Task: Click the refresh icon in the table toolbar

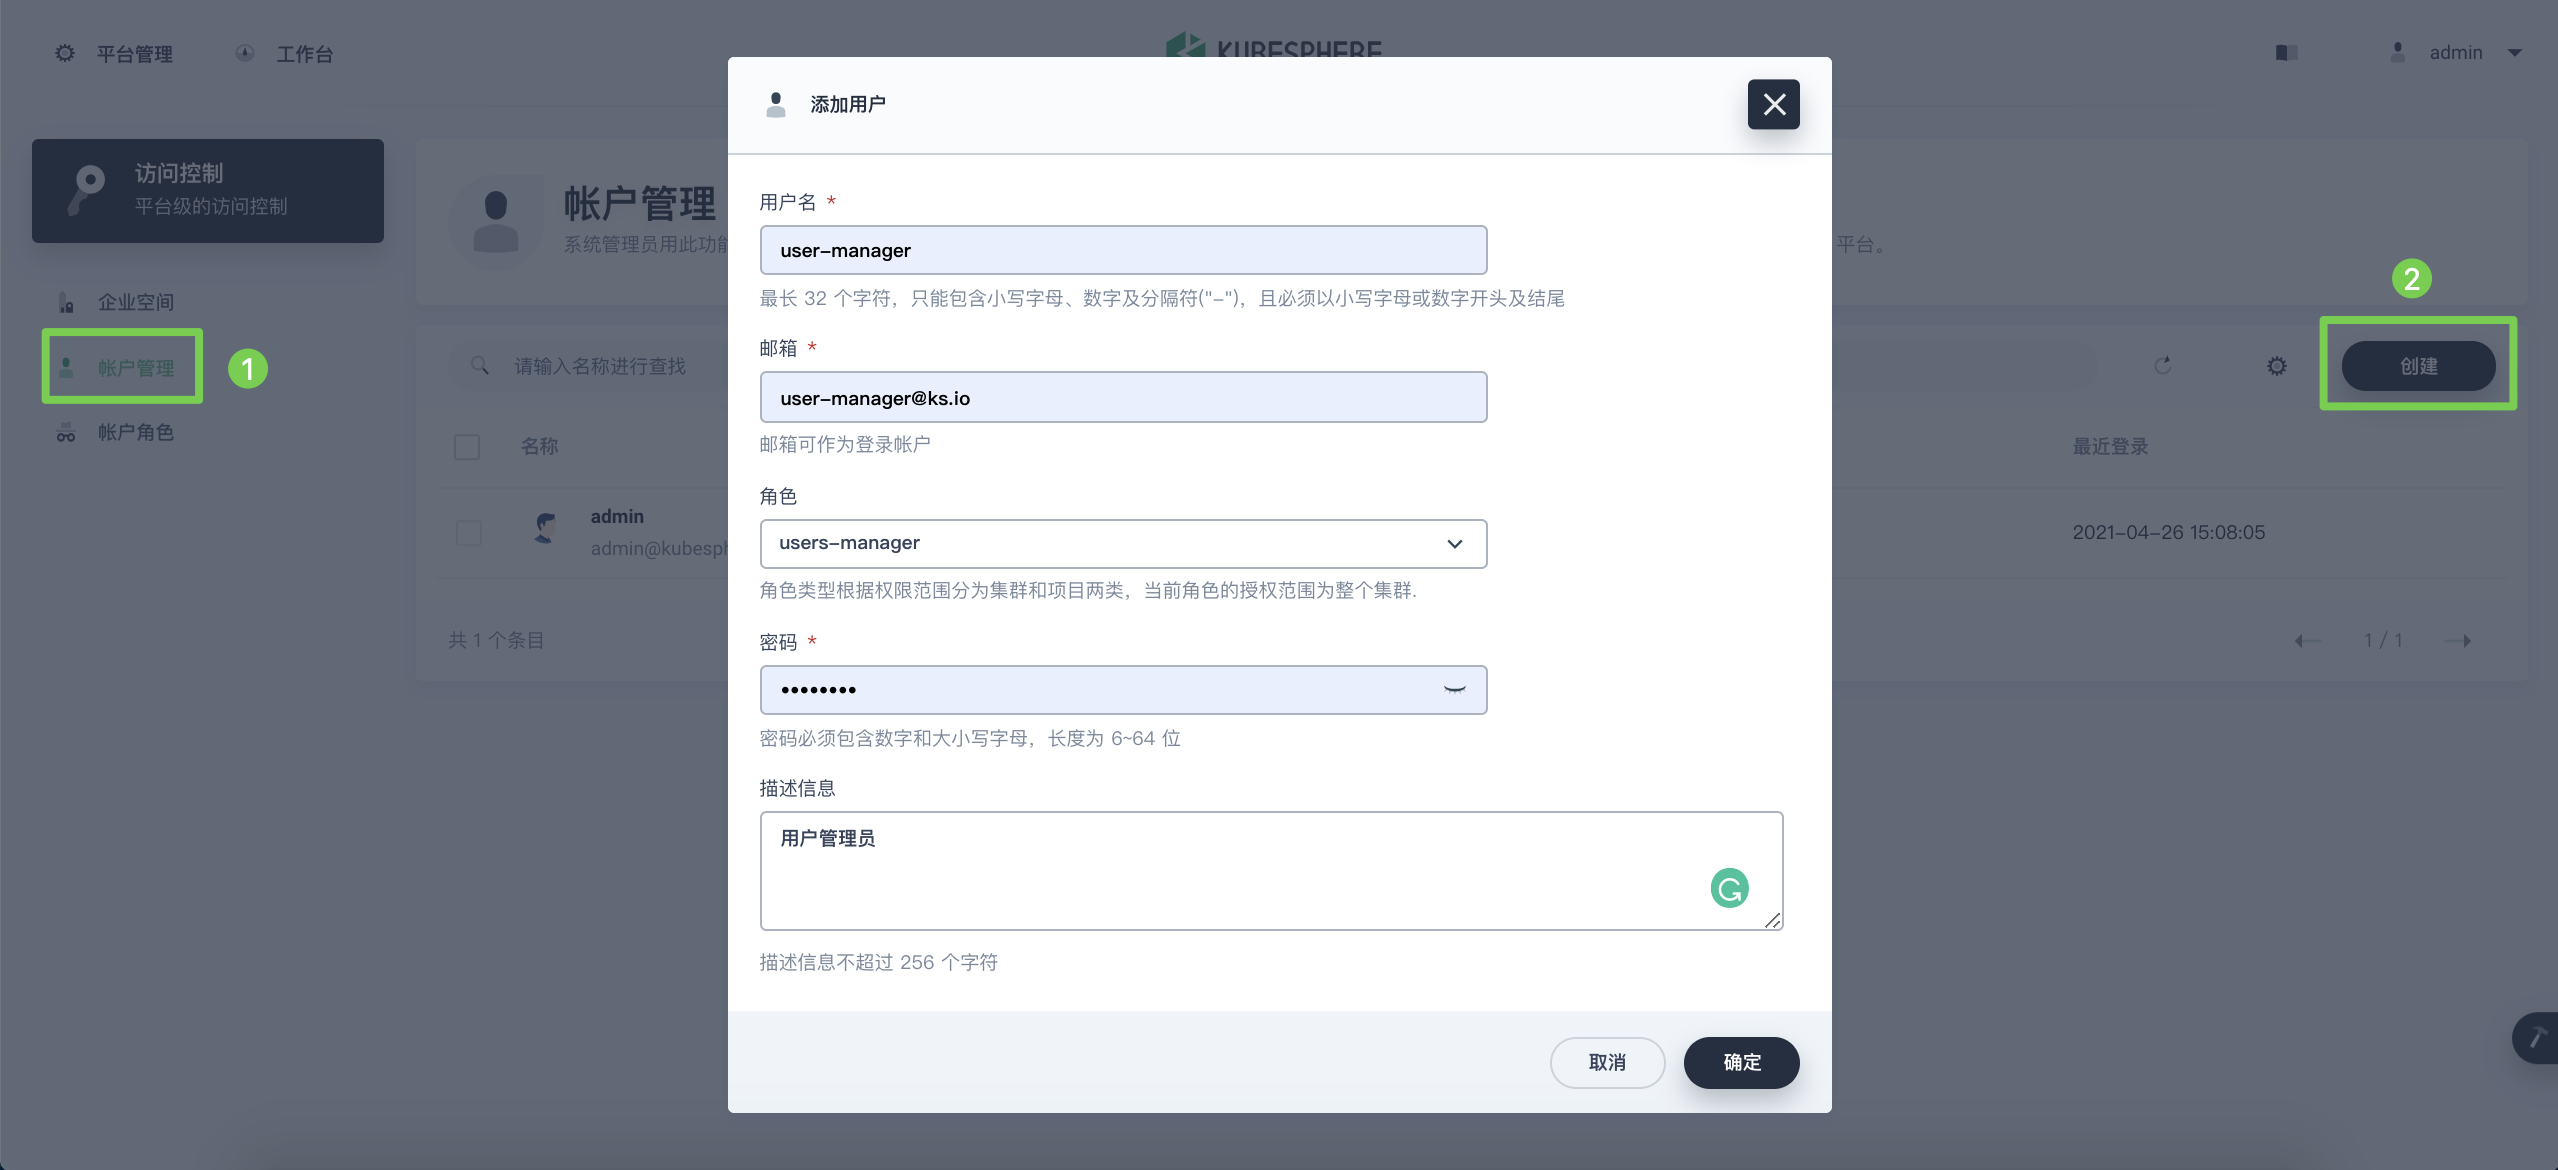Action: 2162,366
